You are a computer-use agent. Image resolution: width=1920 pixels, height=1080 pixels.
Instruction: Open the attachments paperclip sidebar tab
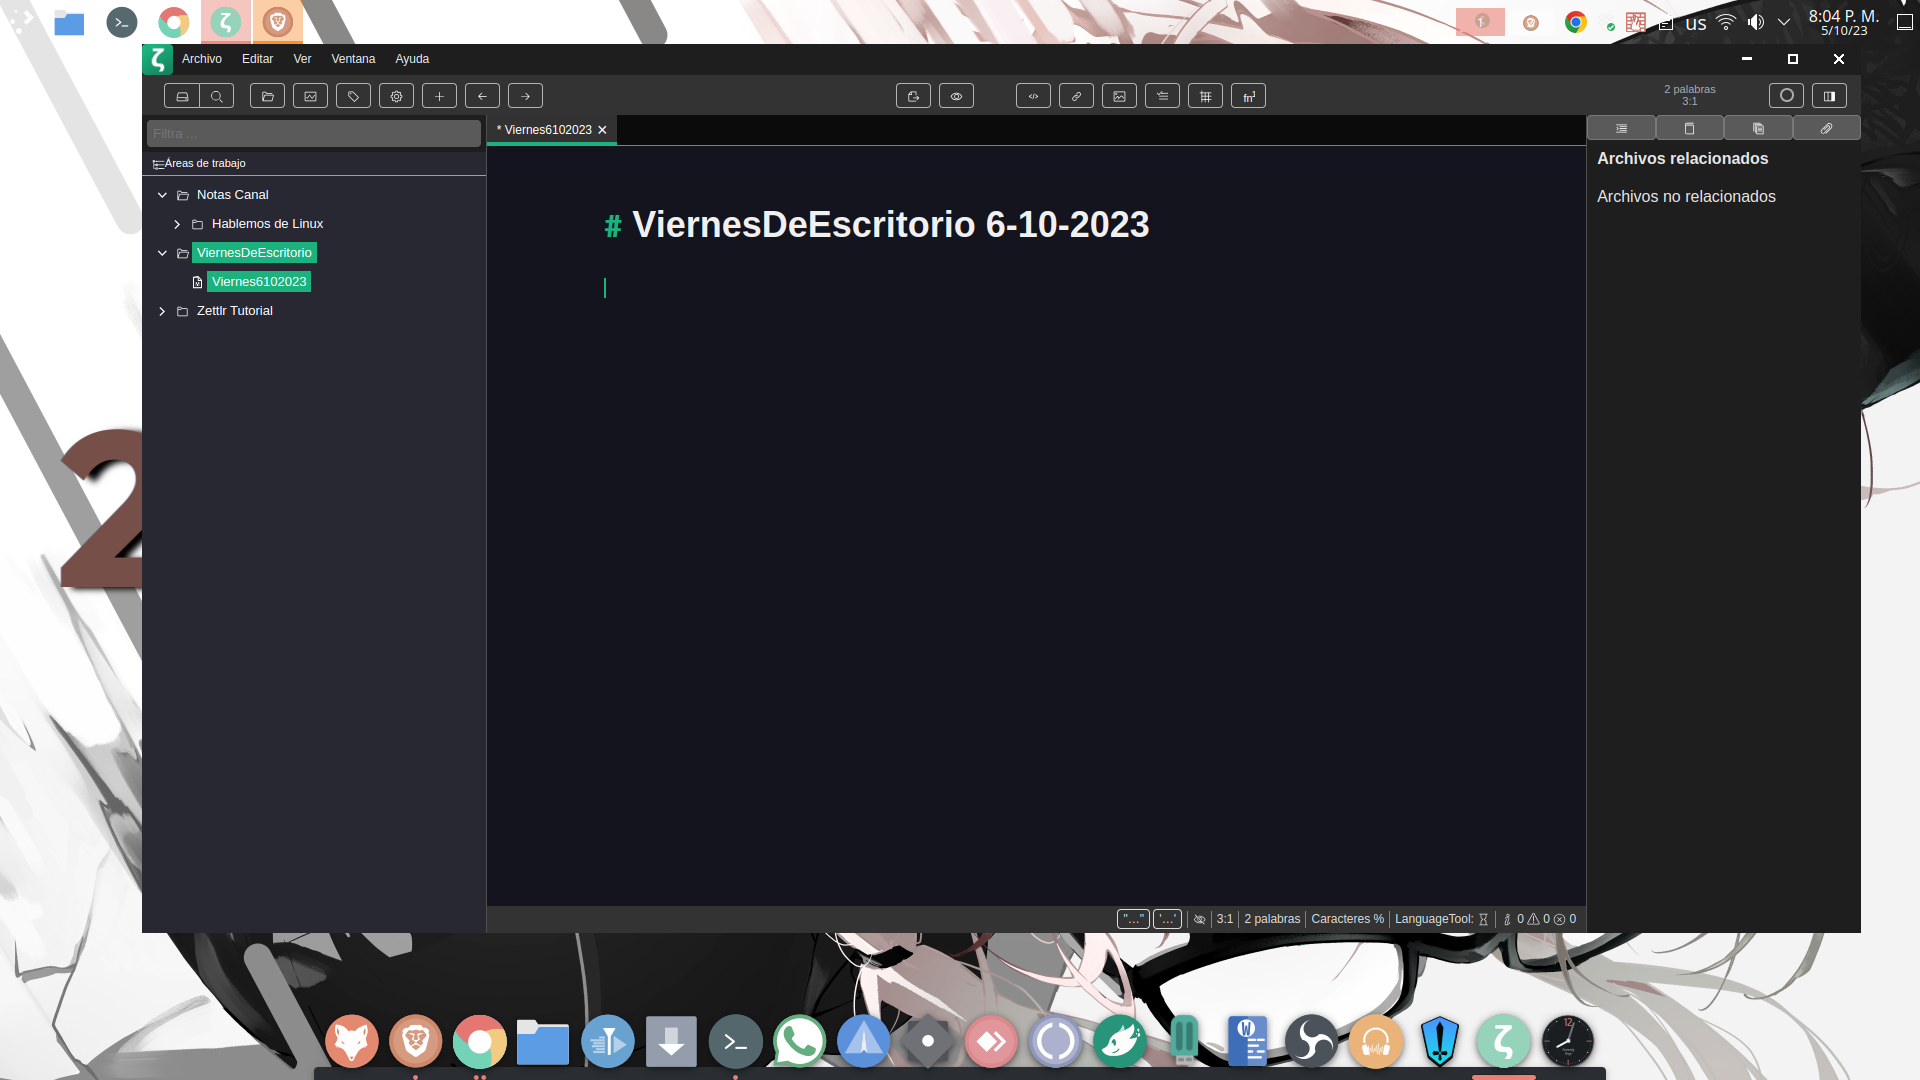(x=1826, y=128)
